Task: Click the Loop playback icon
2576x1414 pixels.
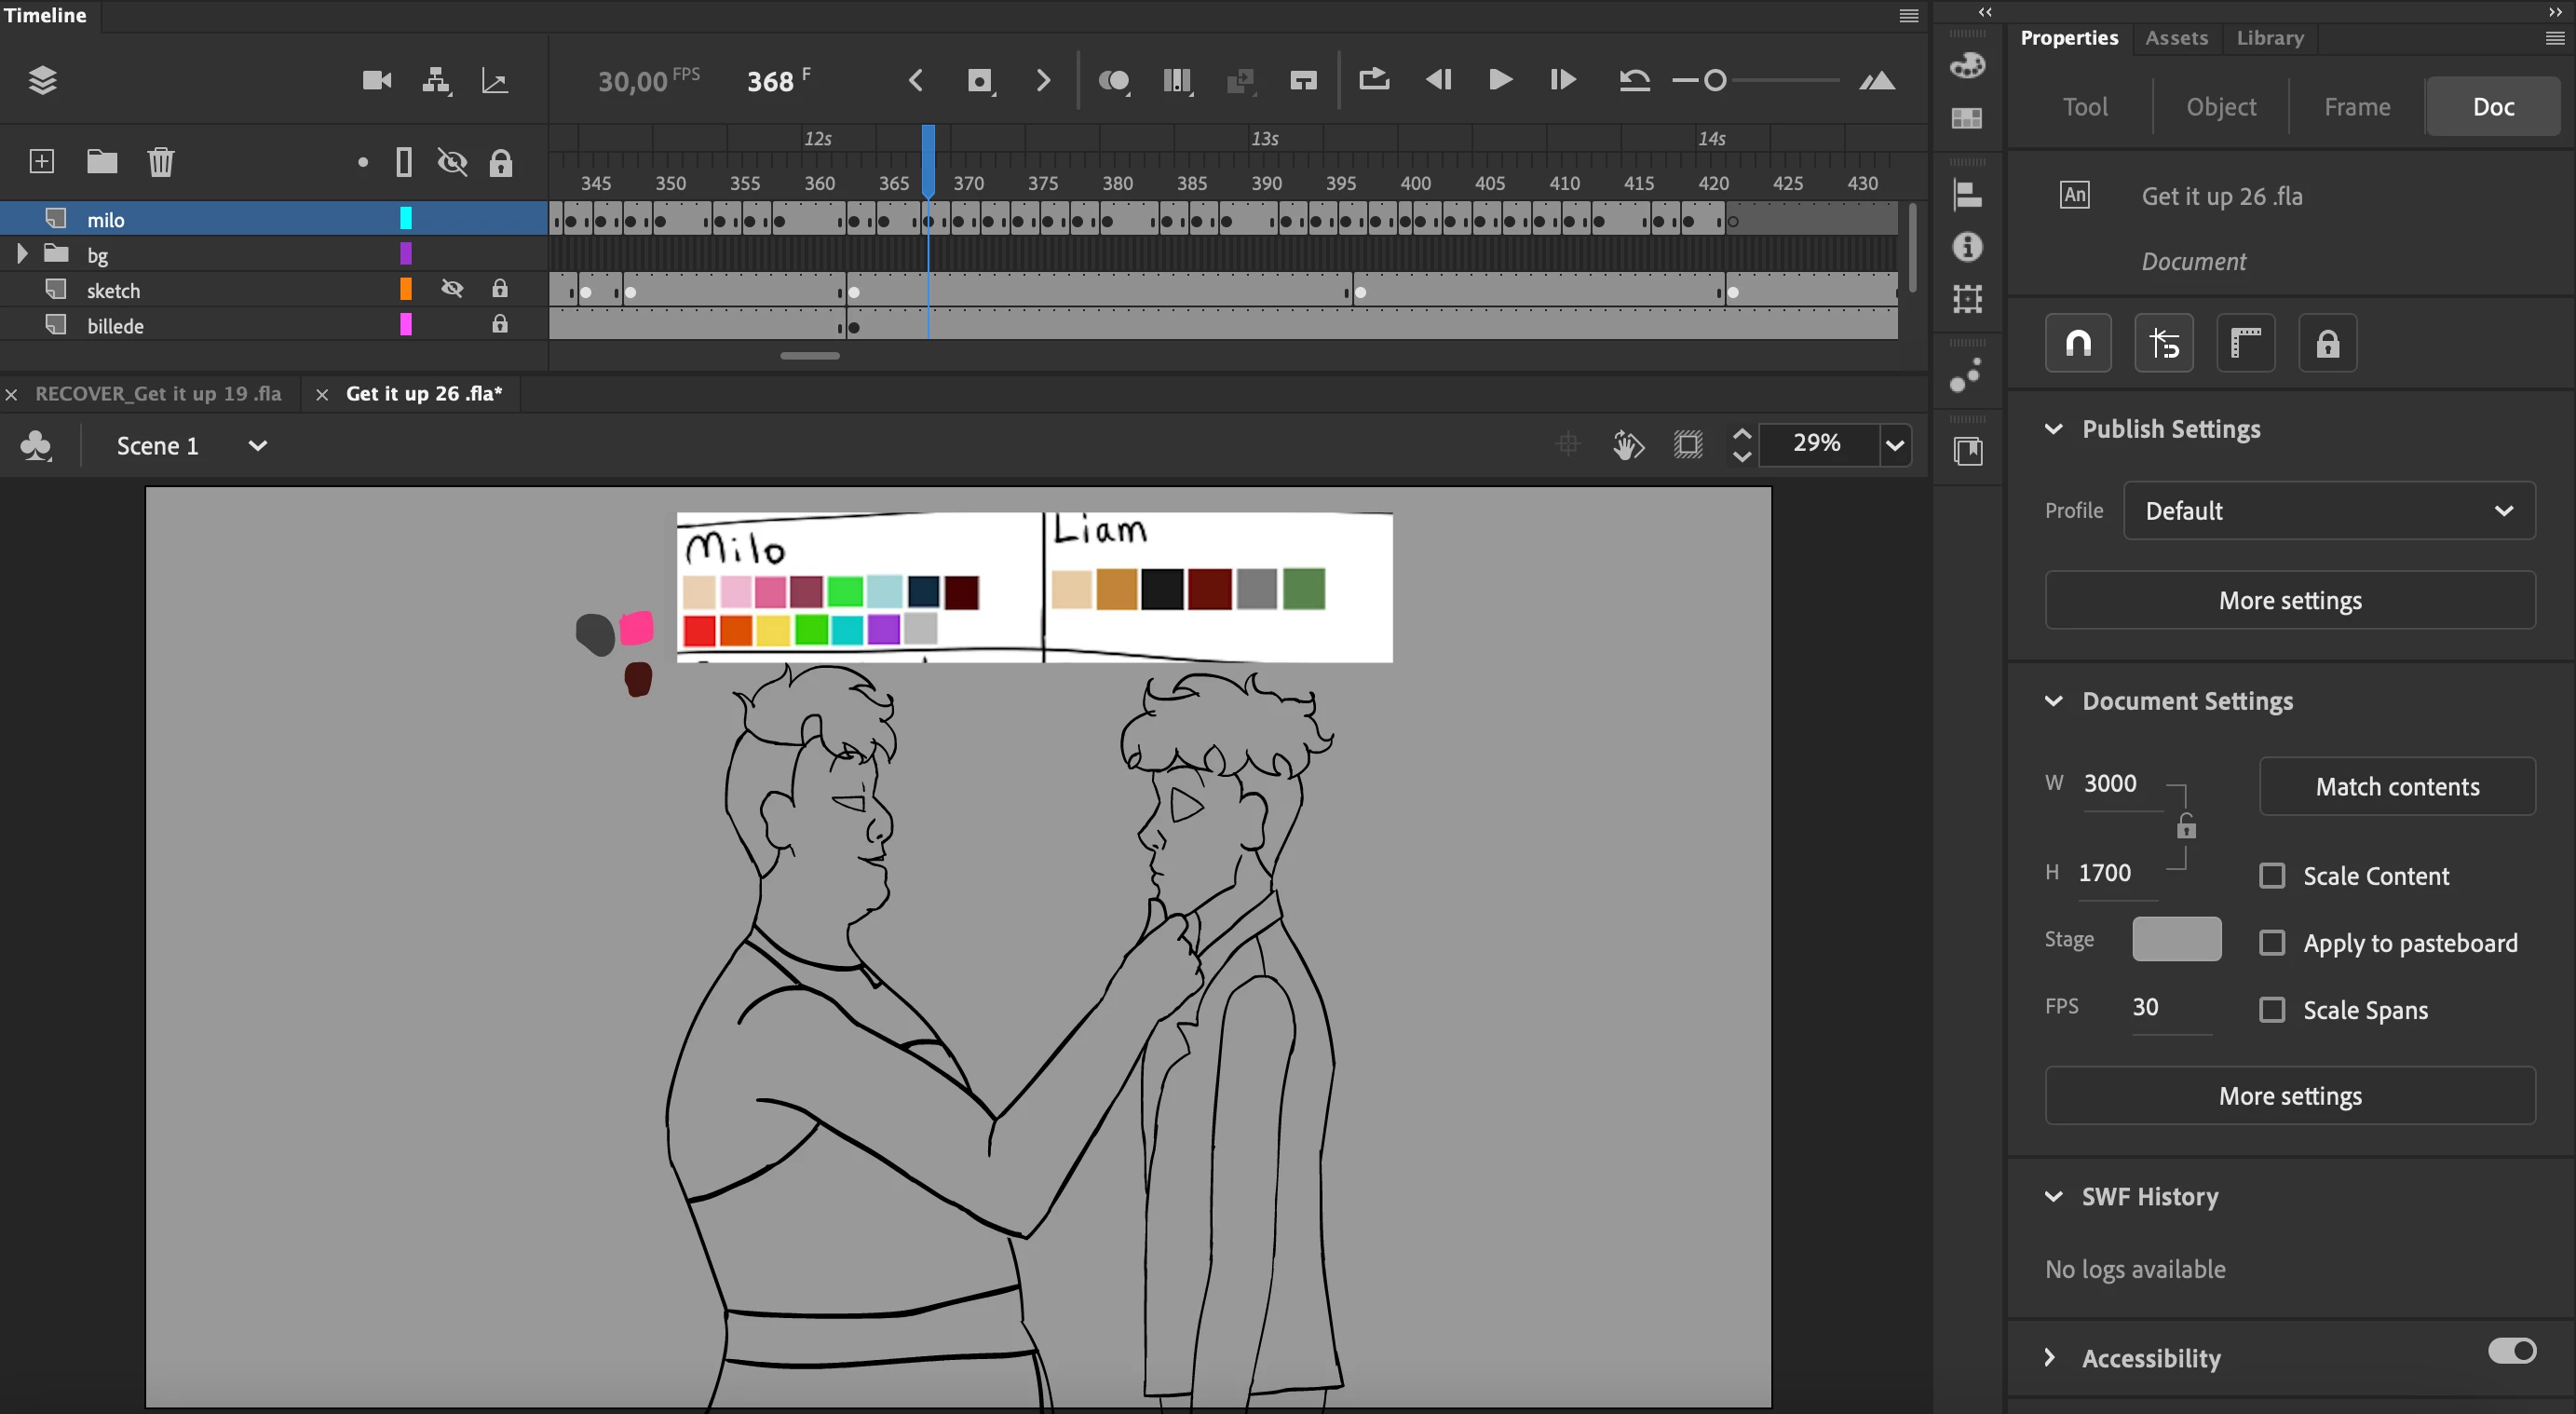Action: click(1373, 80)
